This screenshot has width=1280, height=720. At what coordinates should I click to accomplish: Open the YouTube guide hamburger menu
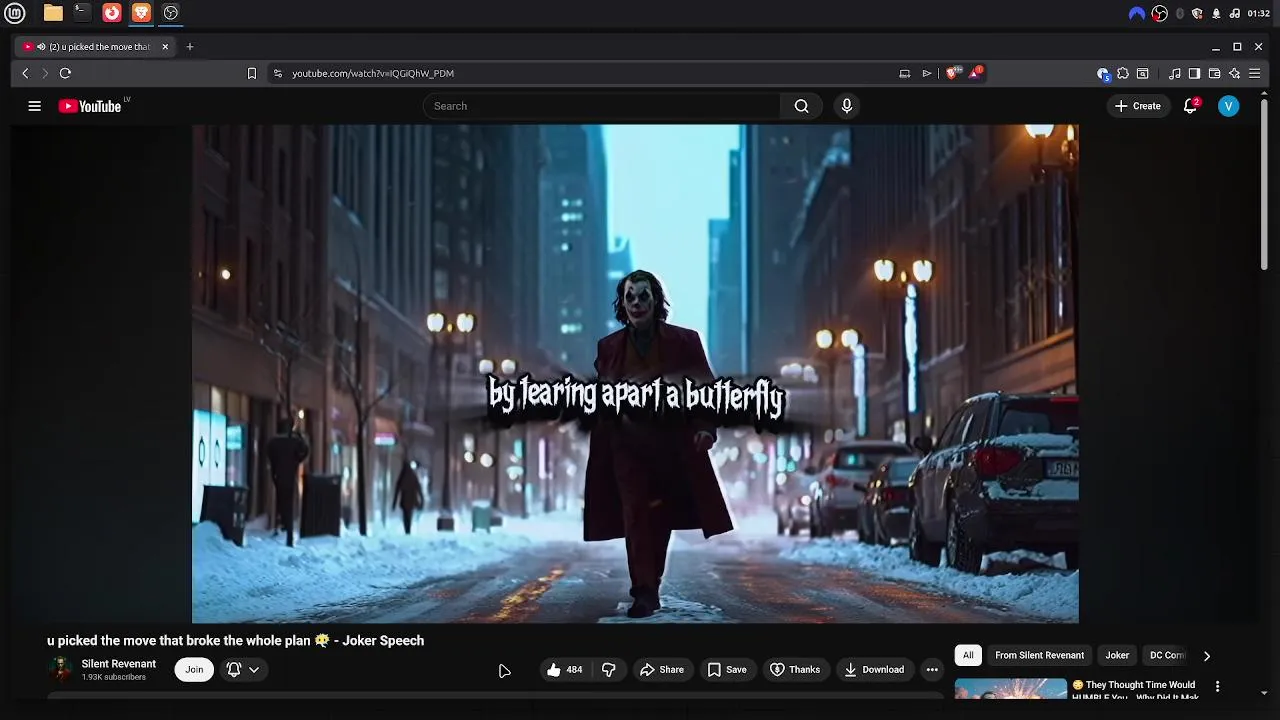(x=35, y=106)
